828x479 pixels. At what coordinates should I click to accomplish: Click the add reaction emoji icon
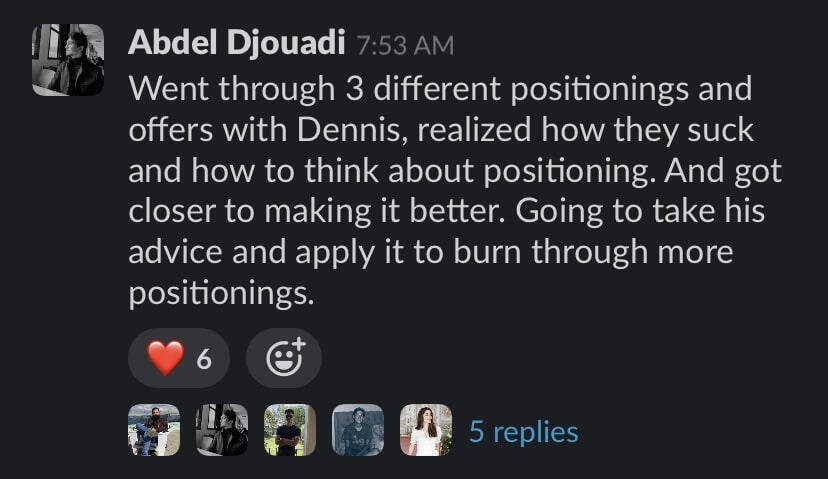tap(283, 358)
